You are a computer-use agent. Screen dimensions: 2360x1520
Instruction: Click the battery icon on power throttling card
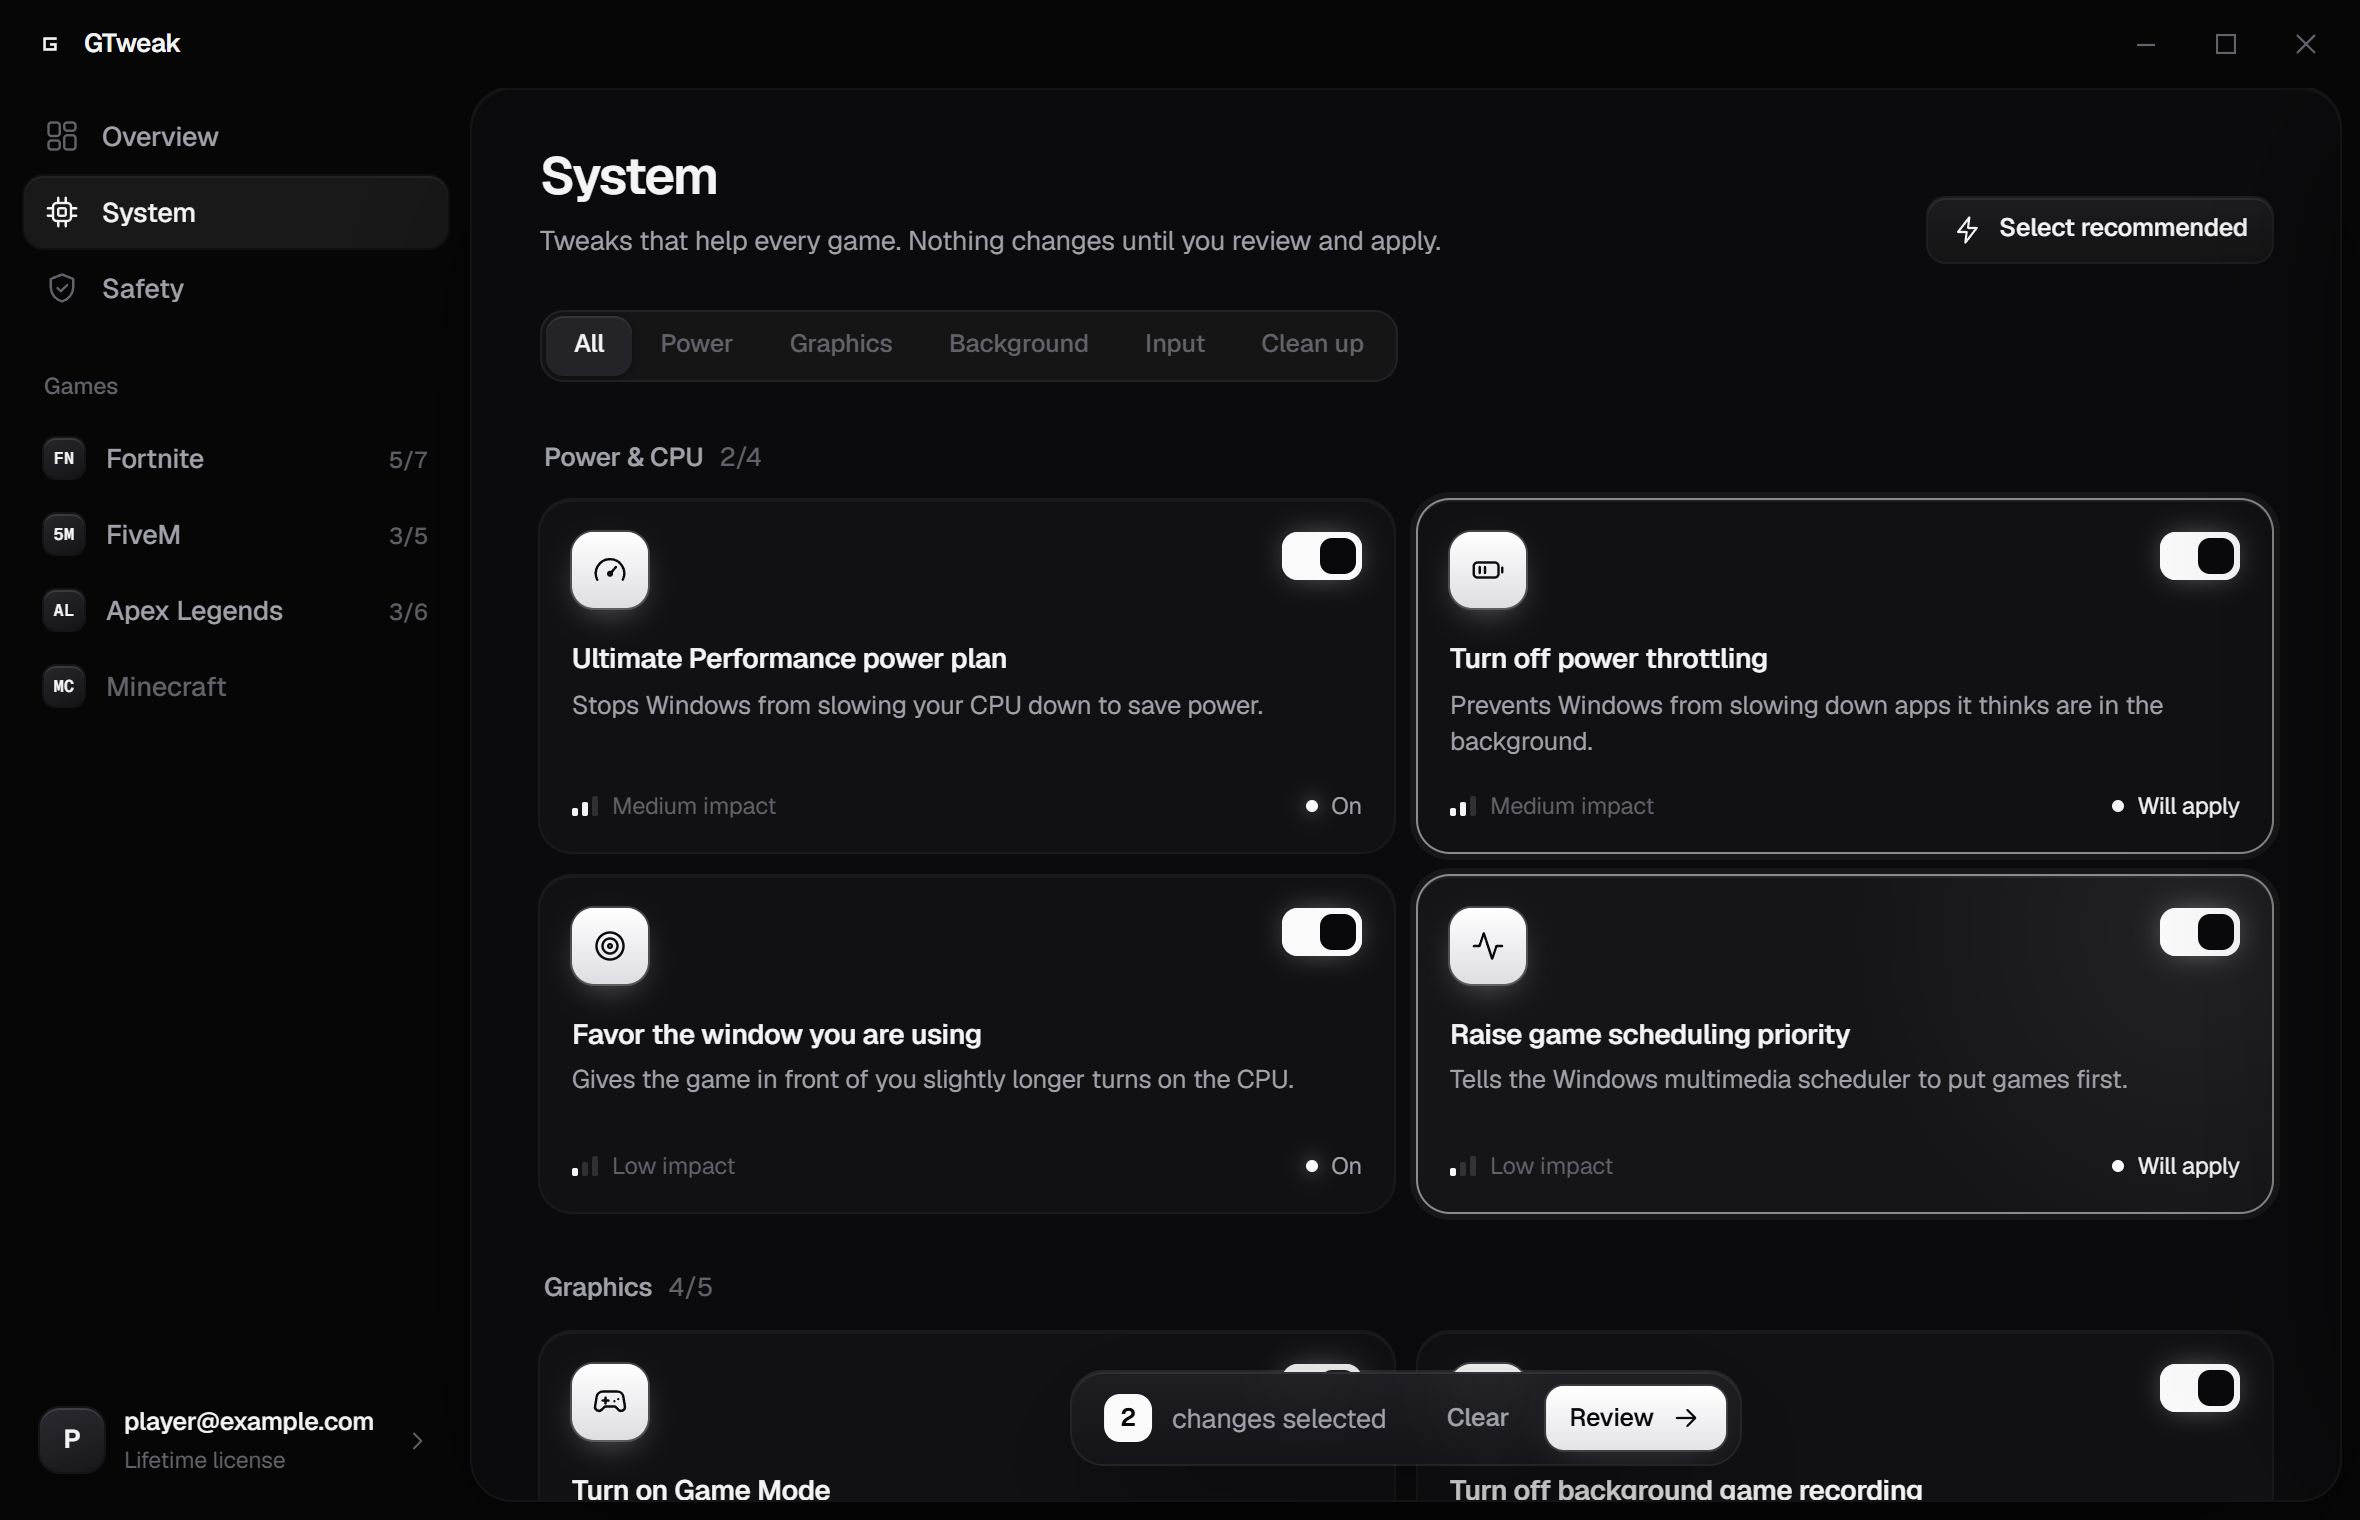(1488, 570)
